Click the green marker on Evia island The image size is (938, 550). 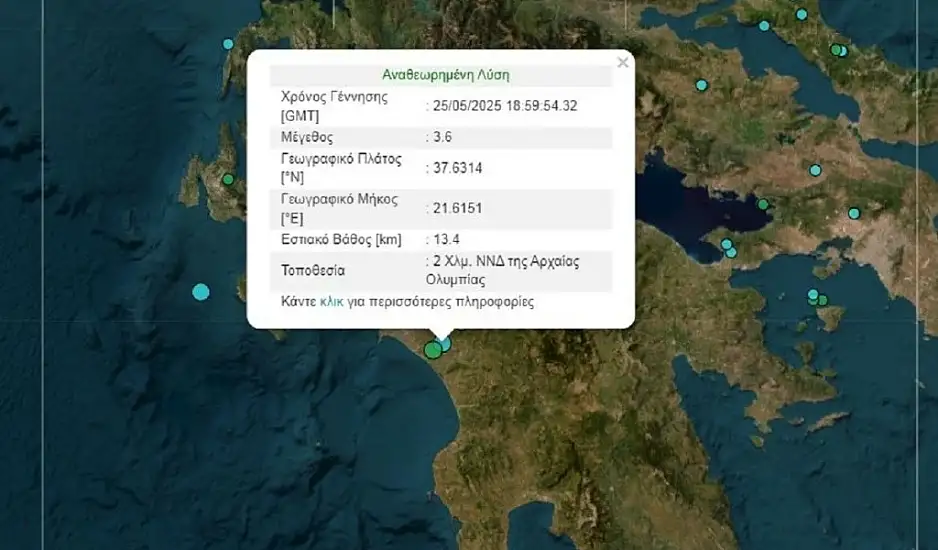(x=835, y=49)
